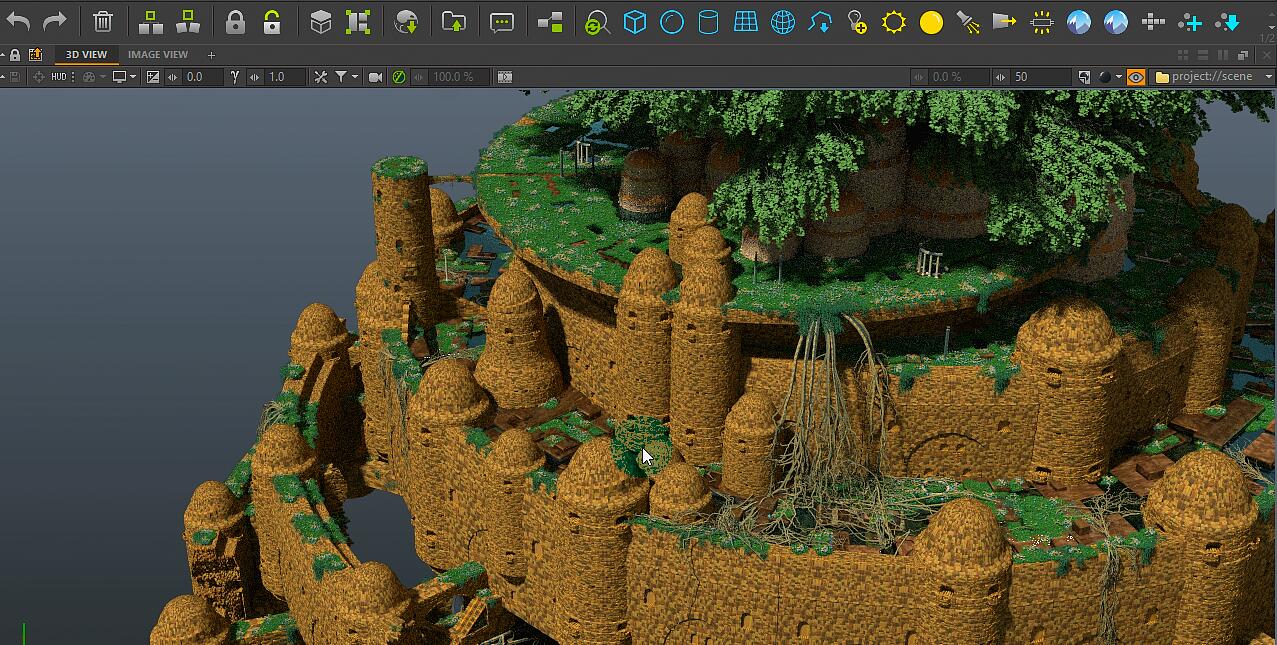The height and width of the screenshot is (645, 1277).
Task: Create a cylinder primitive
Action: pos(708,21)
